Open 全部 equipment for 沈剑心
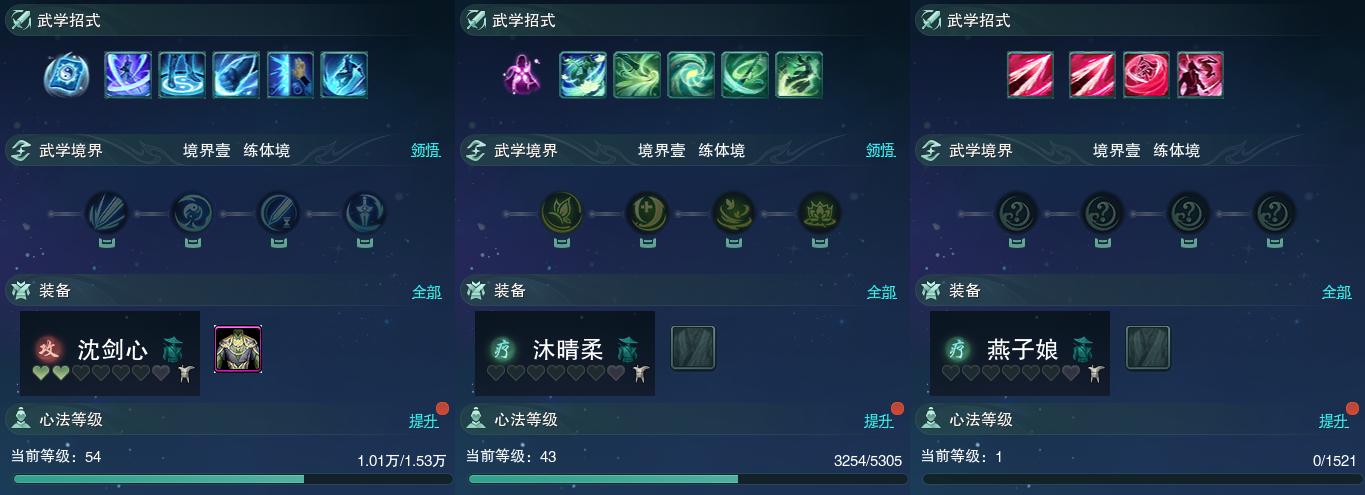Screen dimensions: 1365x495 (427, 292)
